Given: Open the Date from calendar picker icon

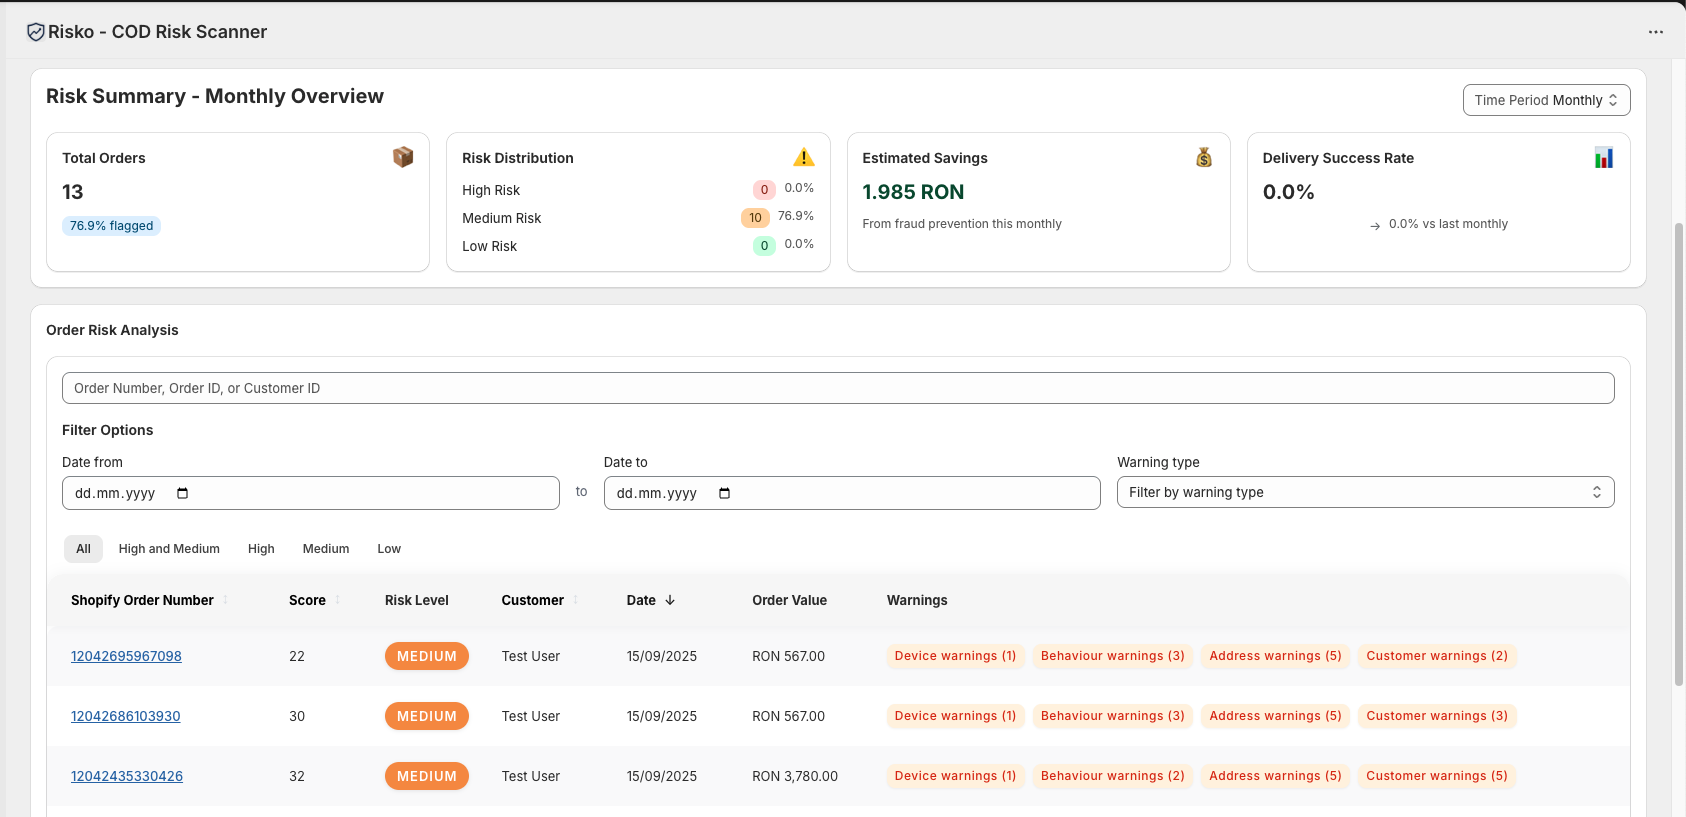Looking at the screenshot, I should (182, 493).
